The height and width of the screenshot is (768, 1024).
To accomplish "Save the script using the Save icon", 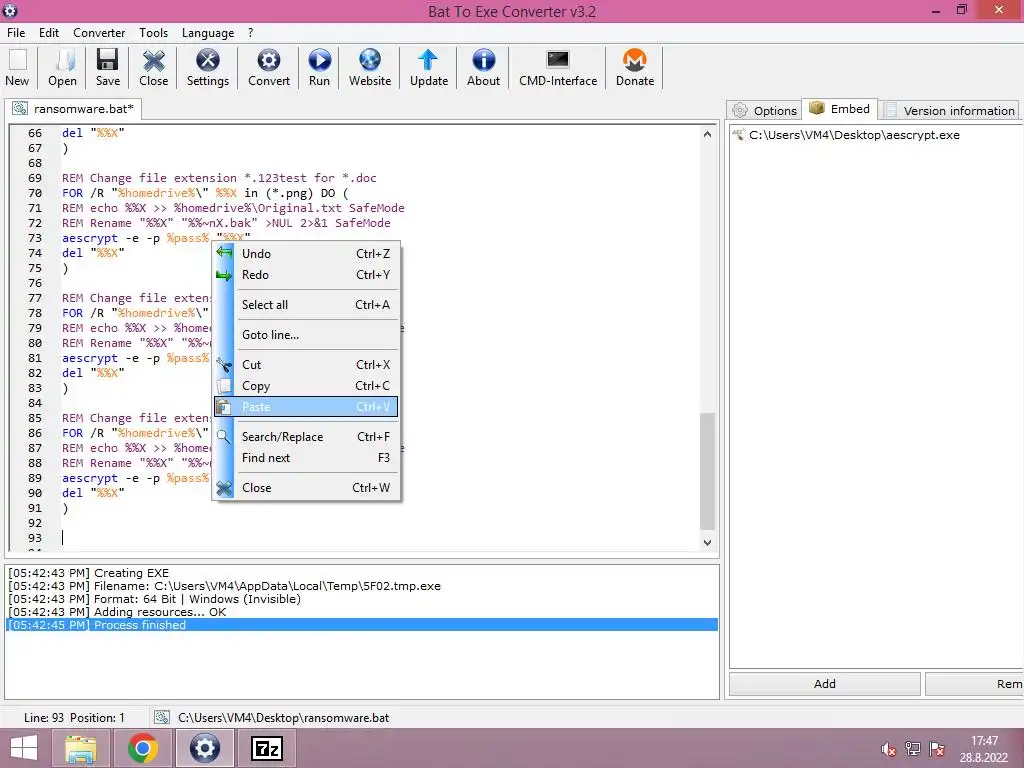I will 108,67.
